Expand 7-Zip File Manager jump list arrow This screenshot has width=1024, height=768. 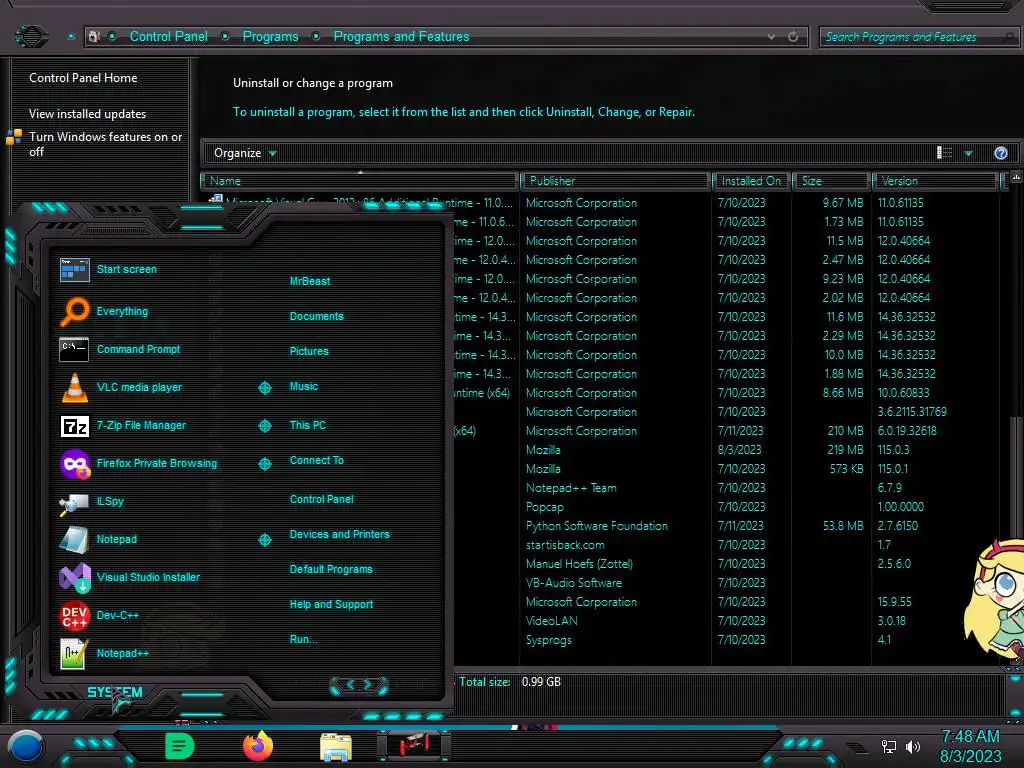tap(264, 426)
